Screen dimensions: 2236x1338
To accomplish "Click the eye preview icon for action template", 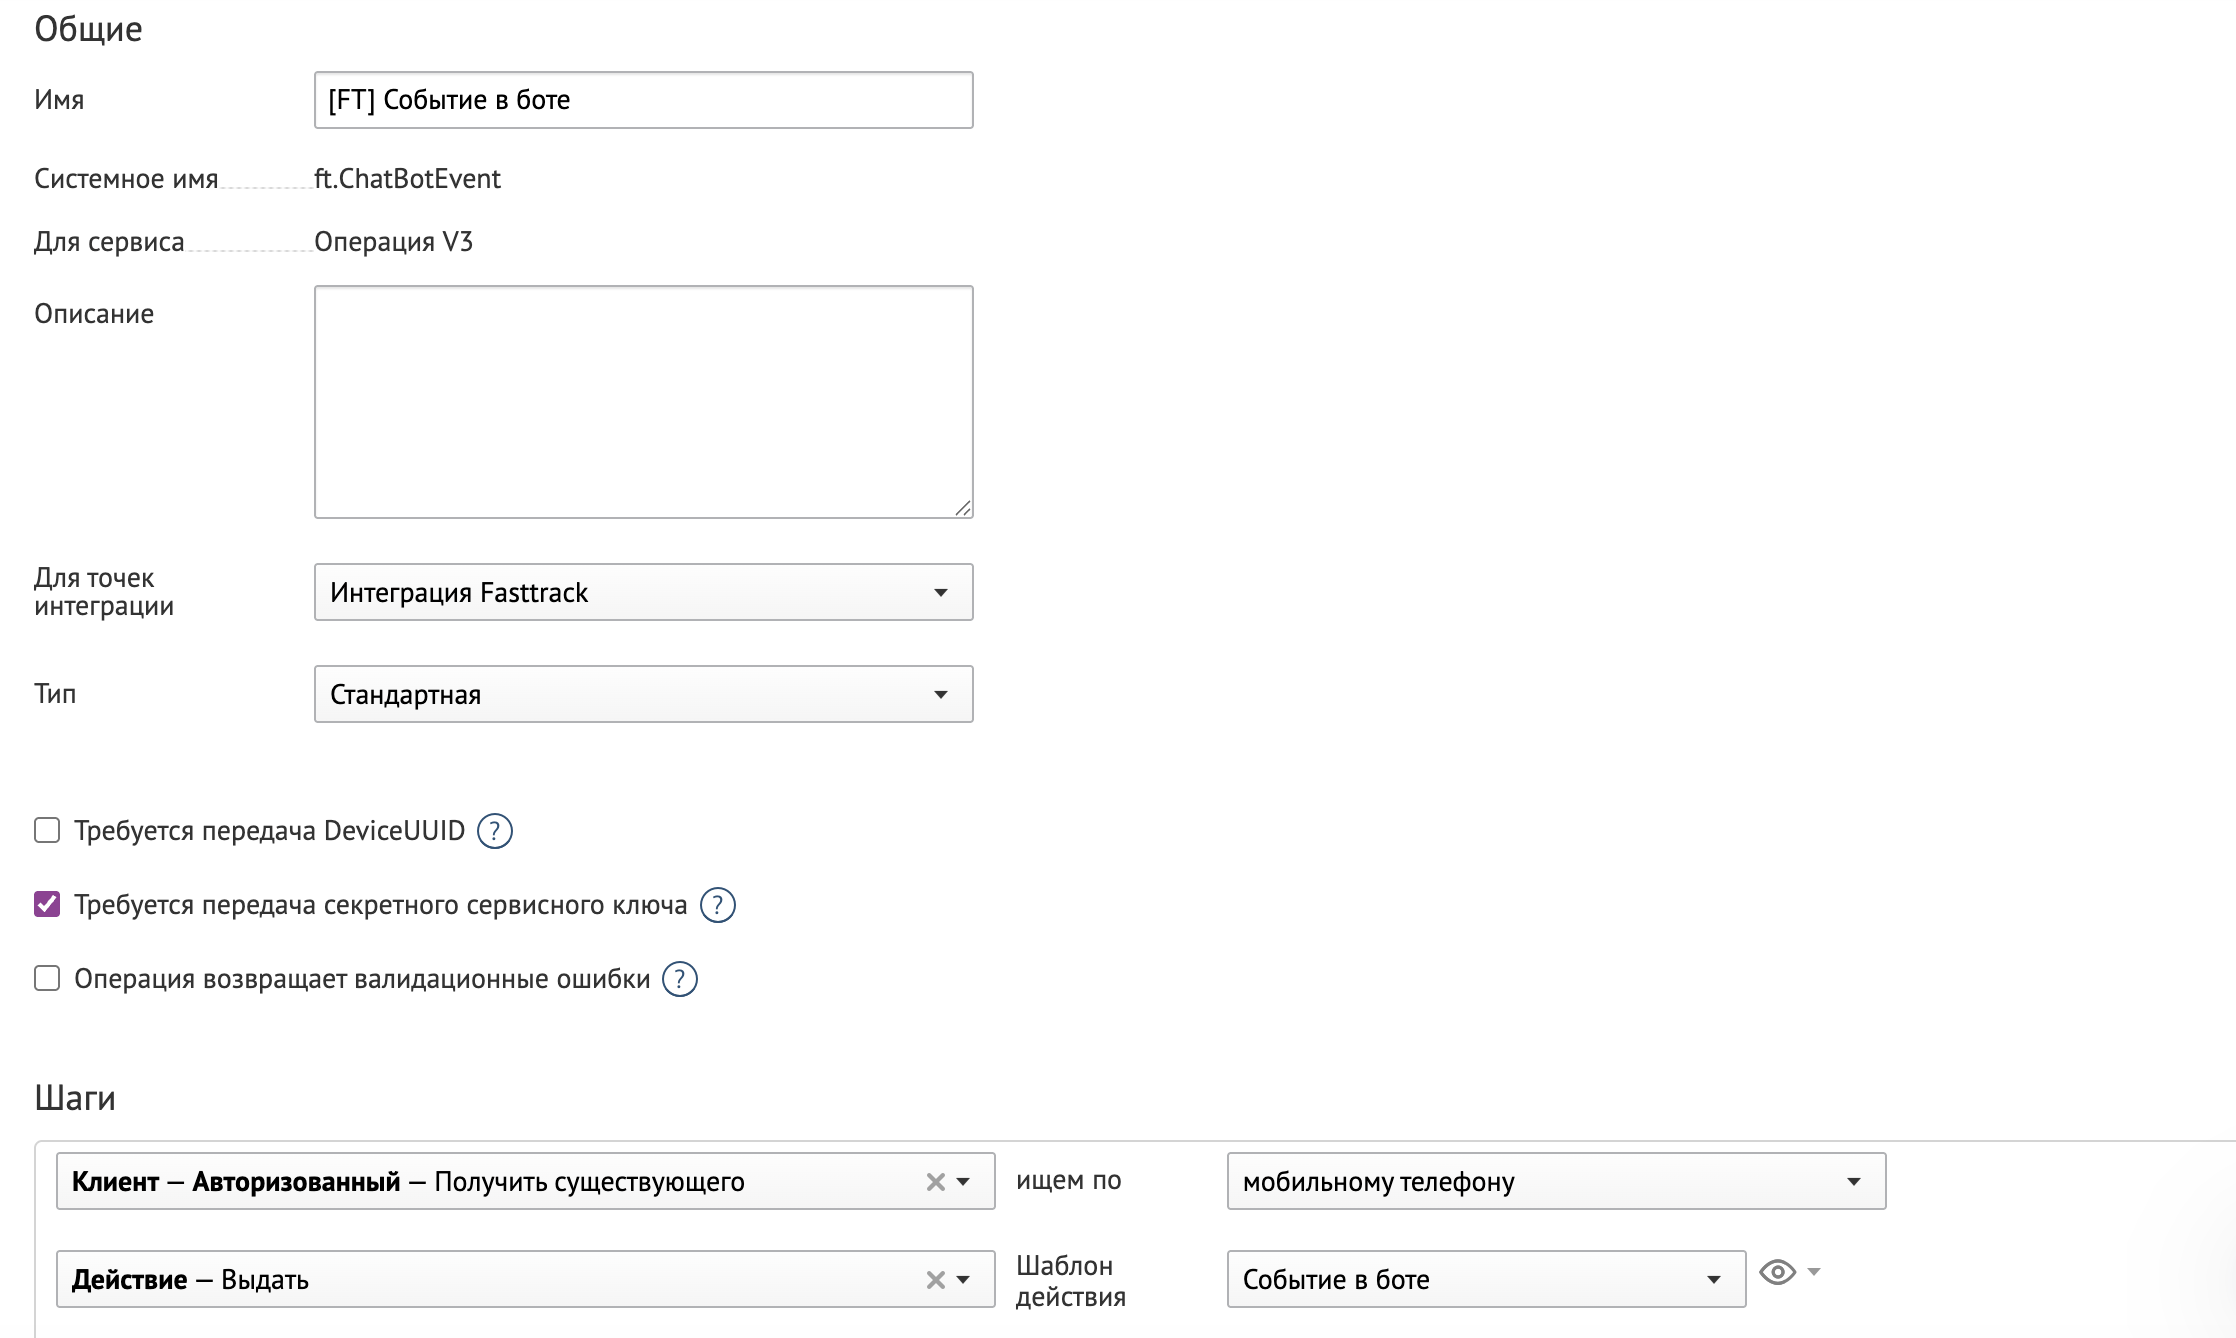I will pyautogui.click(x=1777, y=1272).
